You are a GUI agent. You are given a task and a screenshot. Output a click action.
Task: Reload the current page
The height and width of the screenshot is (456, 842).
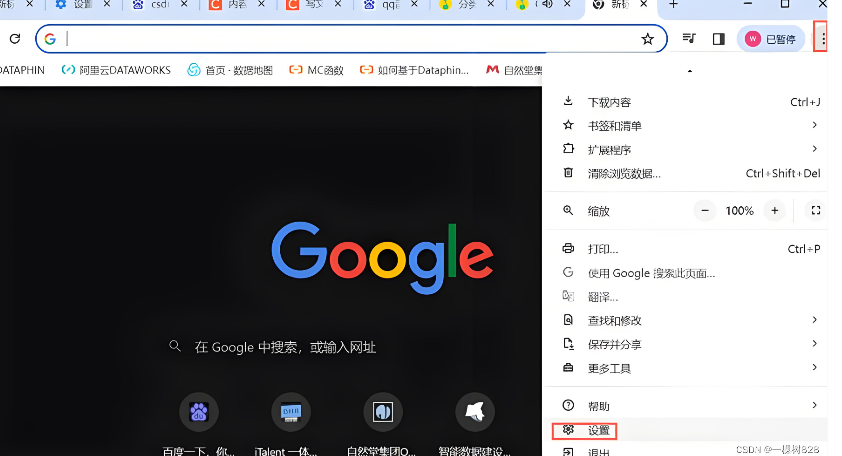pos(15,39)
